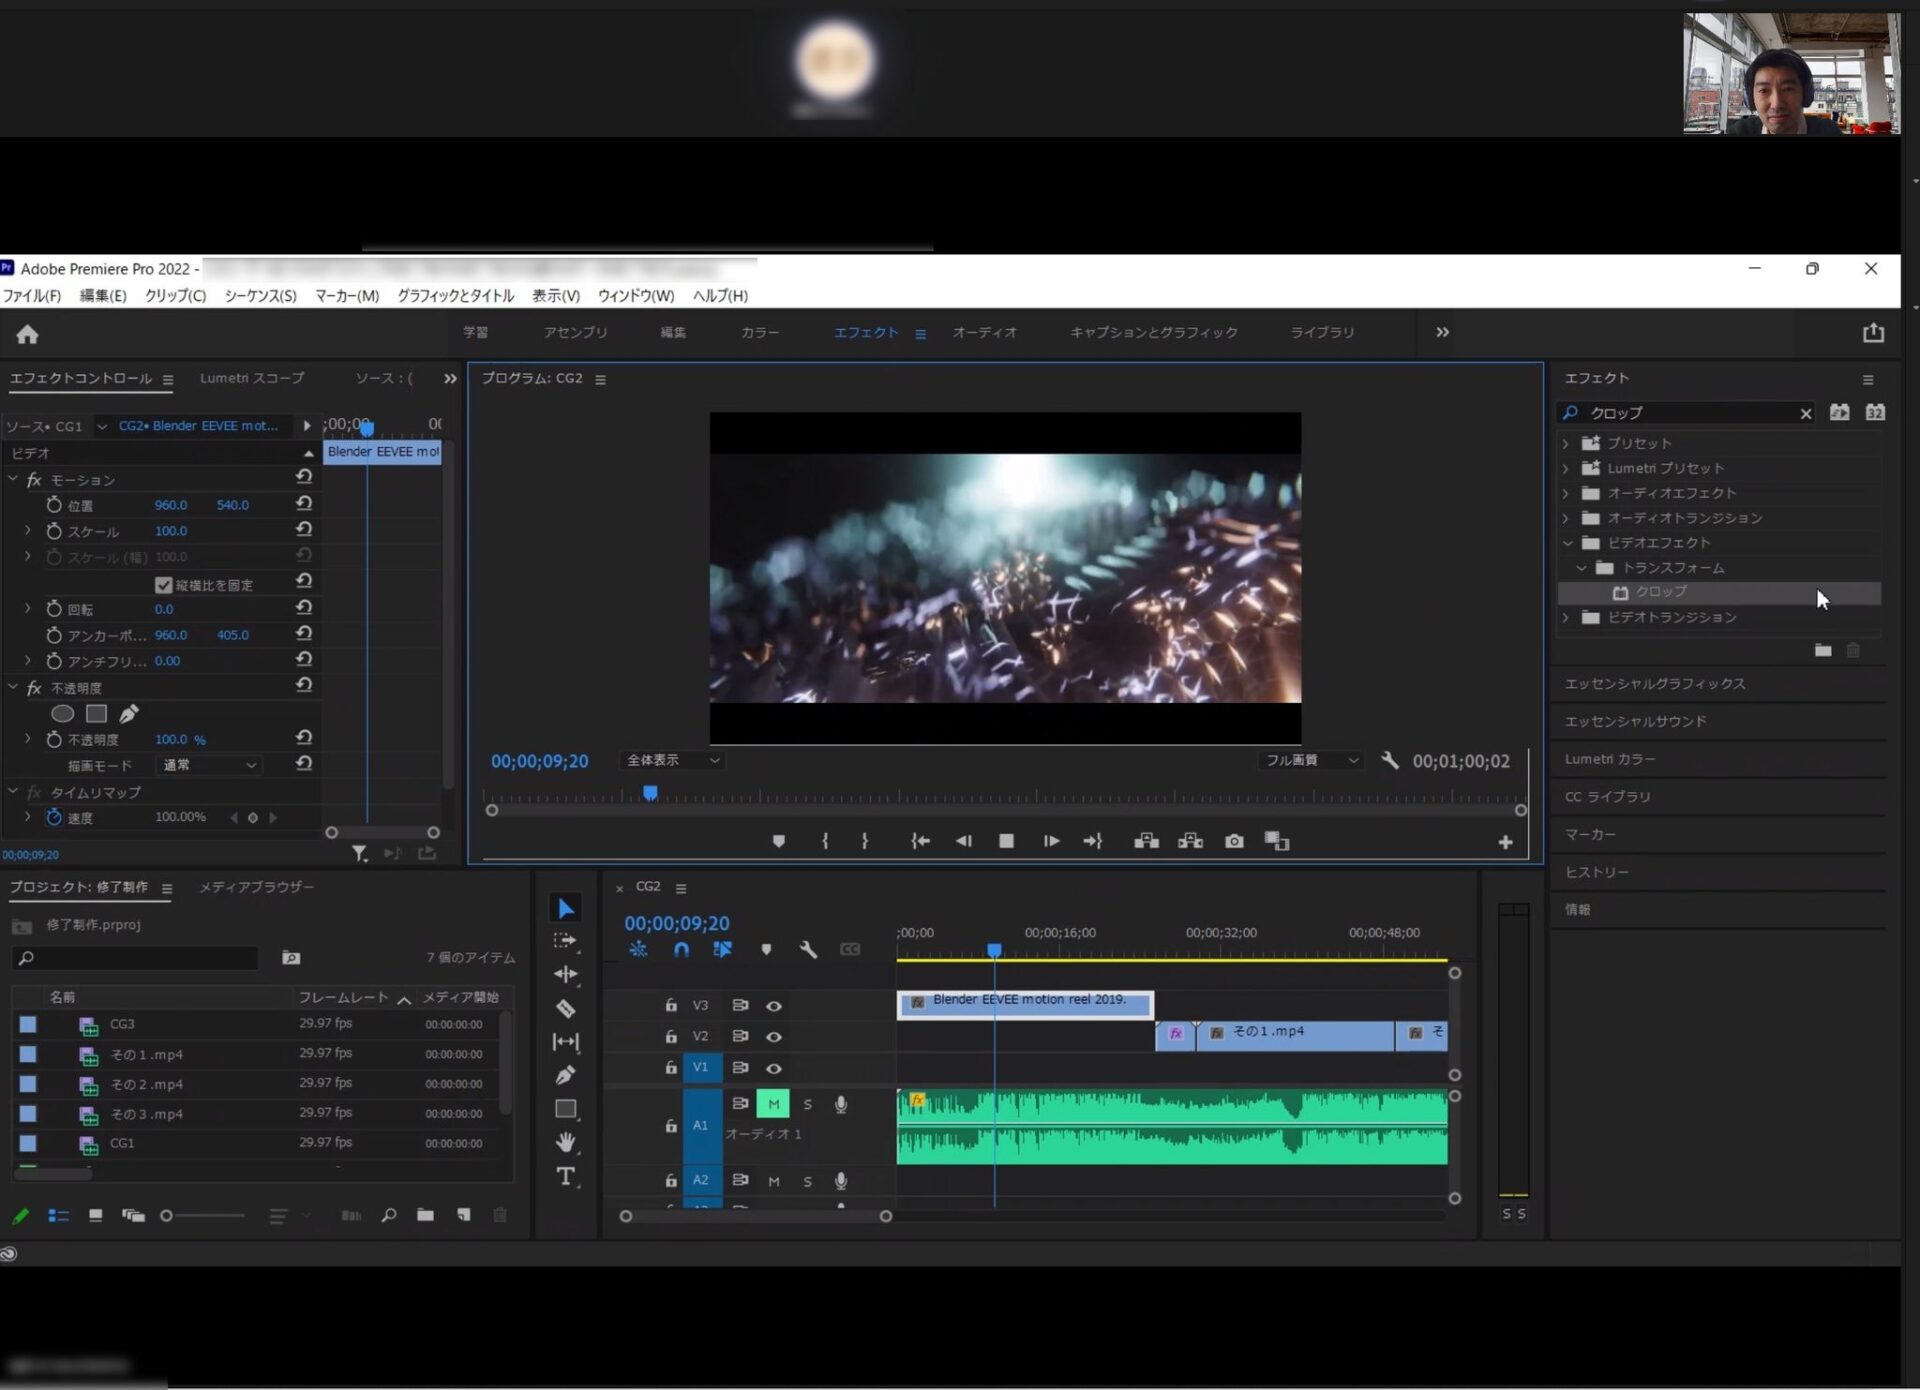The width and height of the screenshot is (1920, 1390).
Task: Step forward one frame
Action: click(x=1051, y=841)
